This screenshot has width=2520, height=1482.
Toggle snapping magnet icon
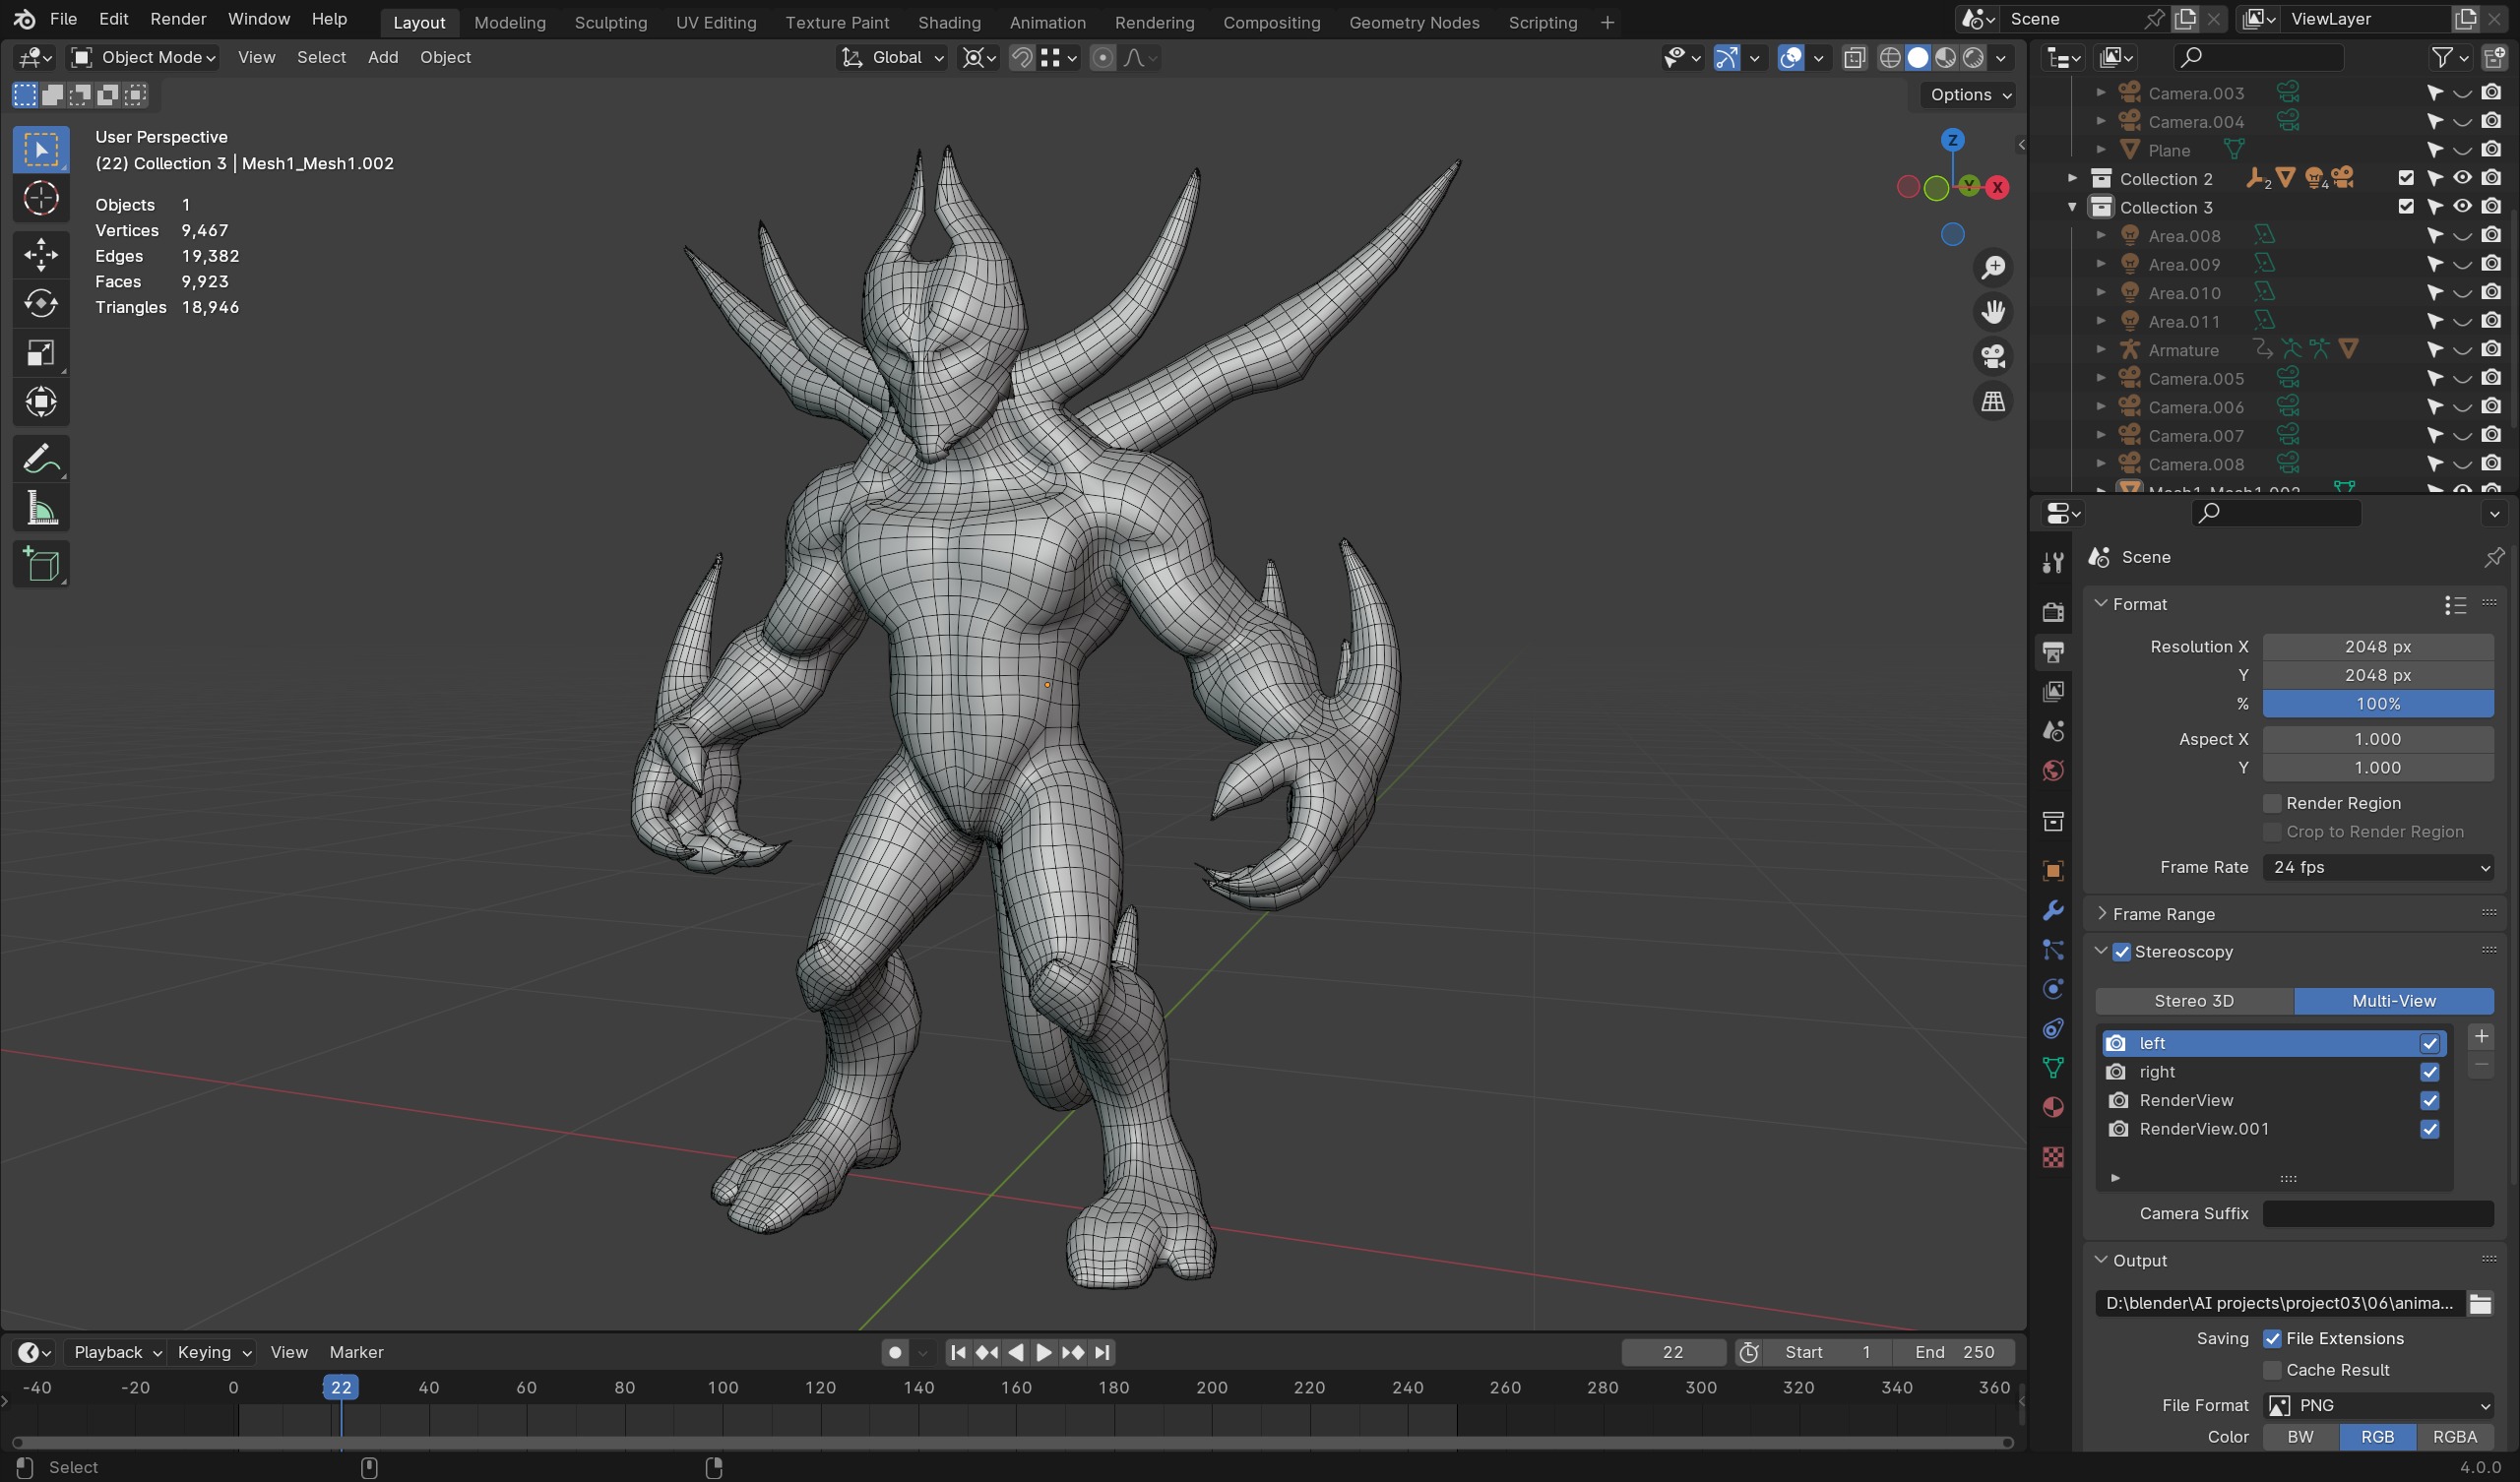point(1021,58)
